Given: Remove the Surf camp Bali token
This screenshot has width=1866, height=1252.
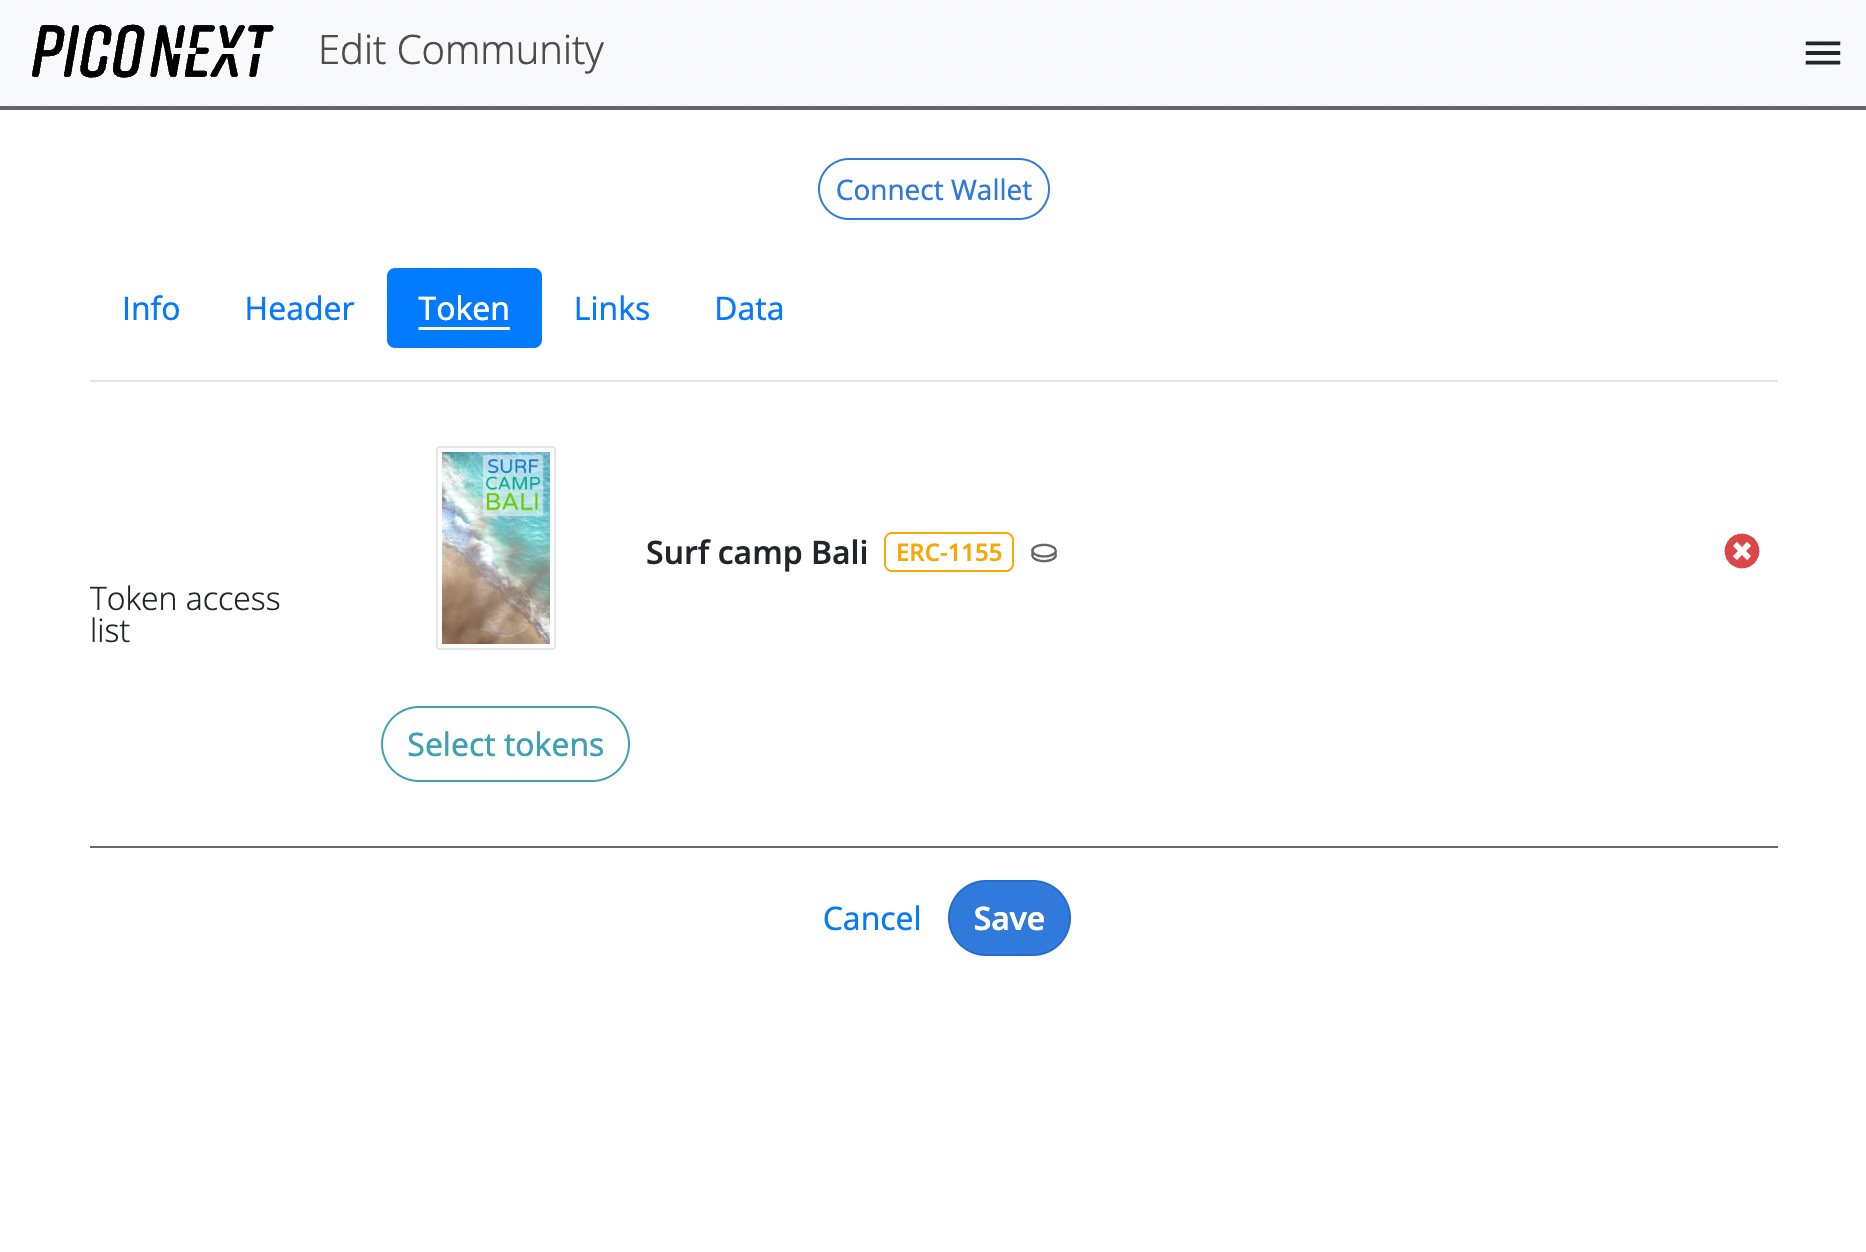Looking at the screenshot, I should pos(1741,551).
